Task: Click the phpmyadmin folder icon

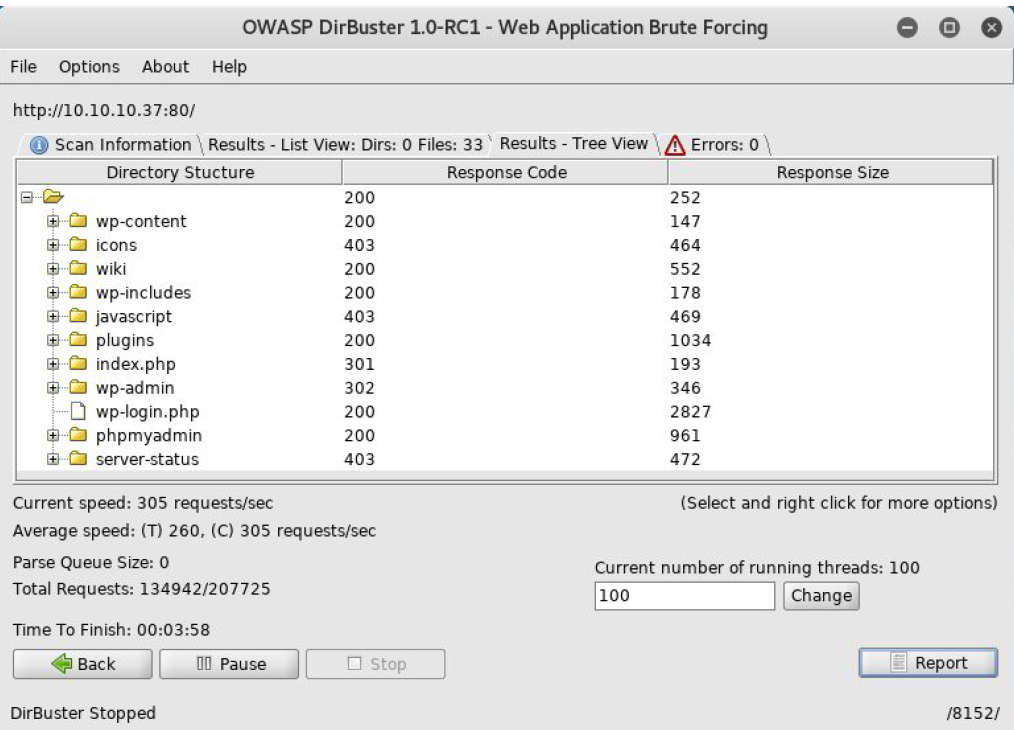Action: [x=78, y=436]
